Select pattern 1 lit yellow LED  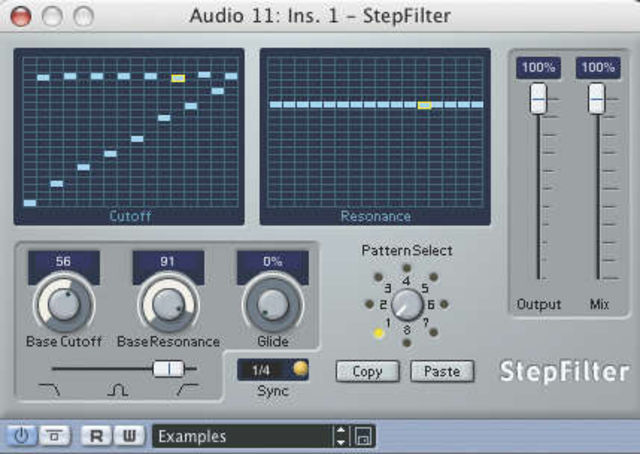[379, 333]
